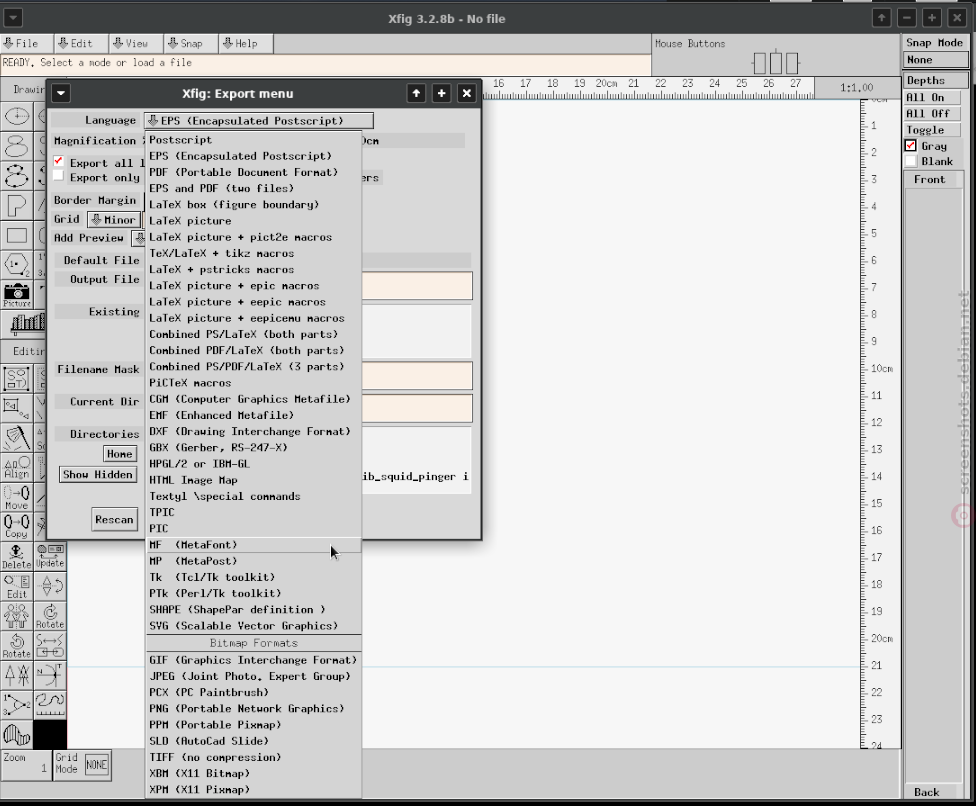Choose PDF (Portable Document Format) option

[254, 172]
